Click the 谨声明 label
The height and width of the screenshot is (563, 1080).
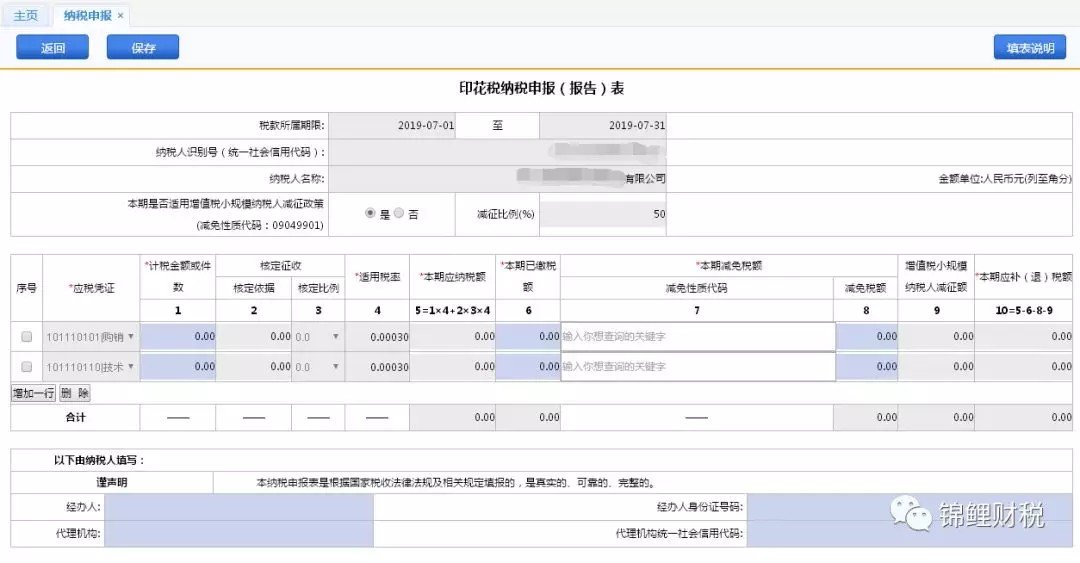click(112, 482)
